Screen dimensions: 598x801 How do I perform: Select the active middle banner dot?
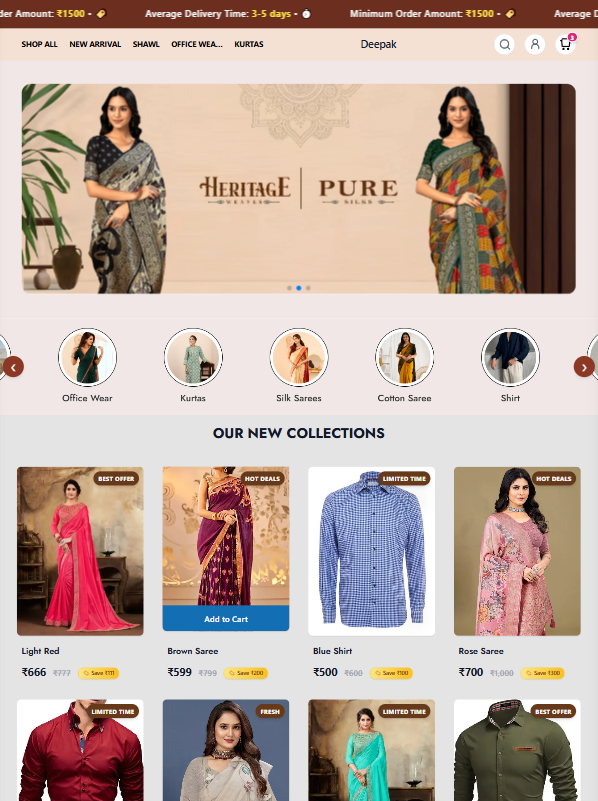pos(299,288)
